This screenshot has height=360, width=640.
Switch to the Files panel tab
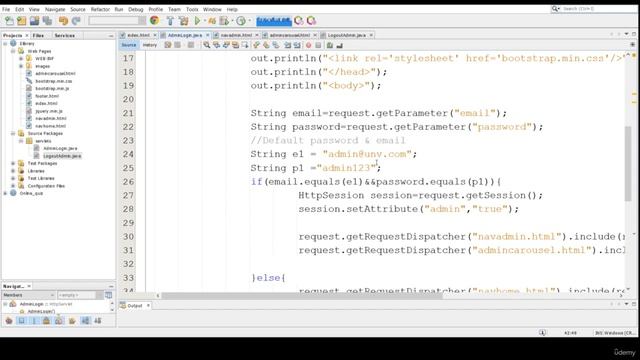pyautogui.click(x=38, y=36)
